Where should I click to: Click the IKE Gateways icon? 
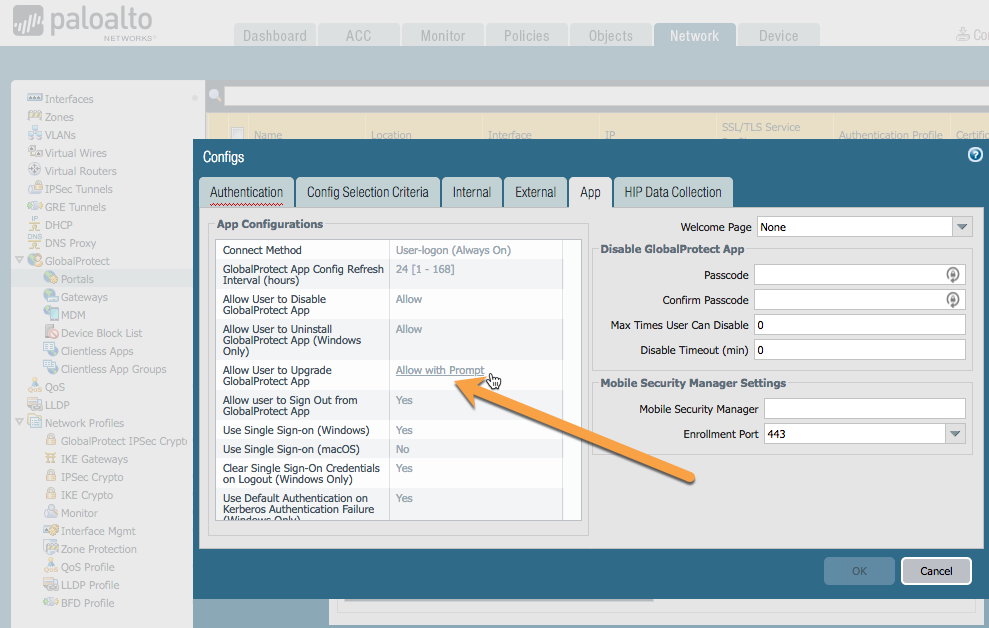tap(50, 458)
